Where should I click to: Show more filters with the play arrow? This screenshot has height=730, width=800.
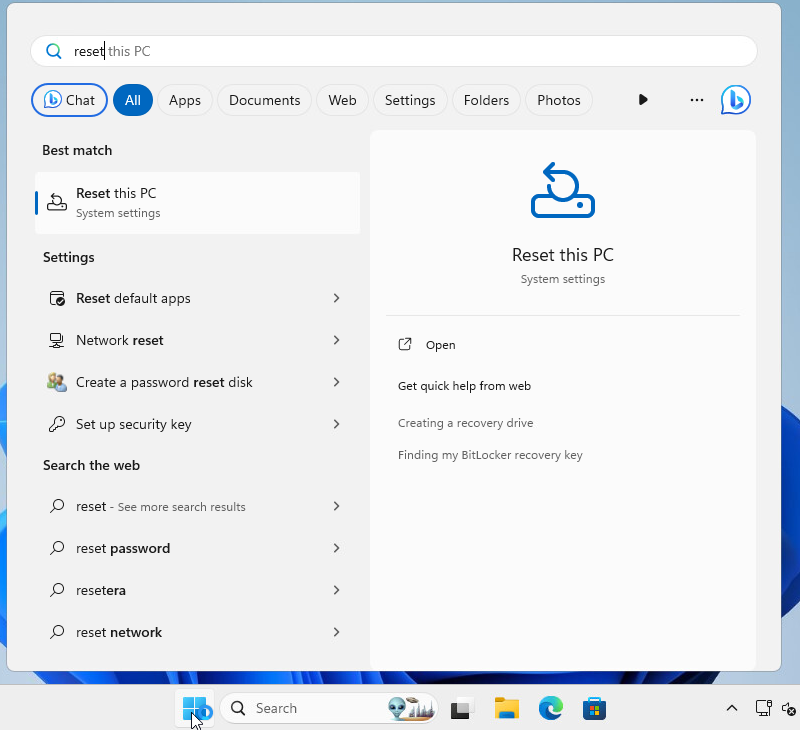(643, 99)
